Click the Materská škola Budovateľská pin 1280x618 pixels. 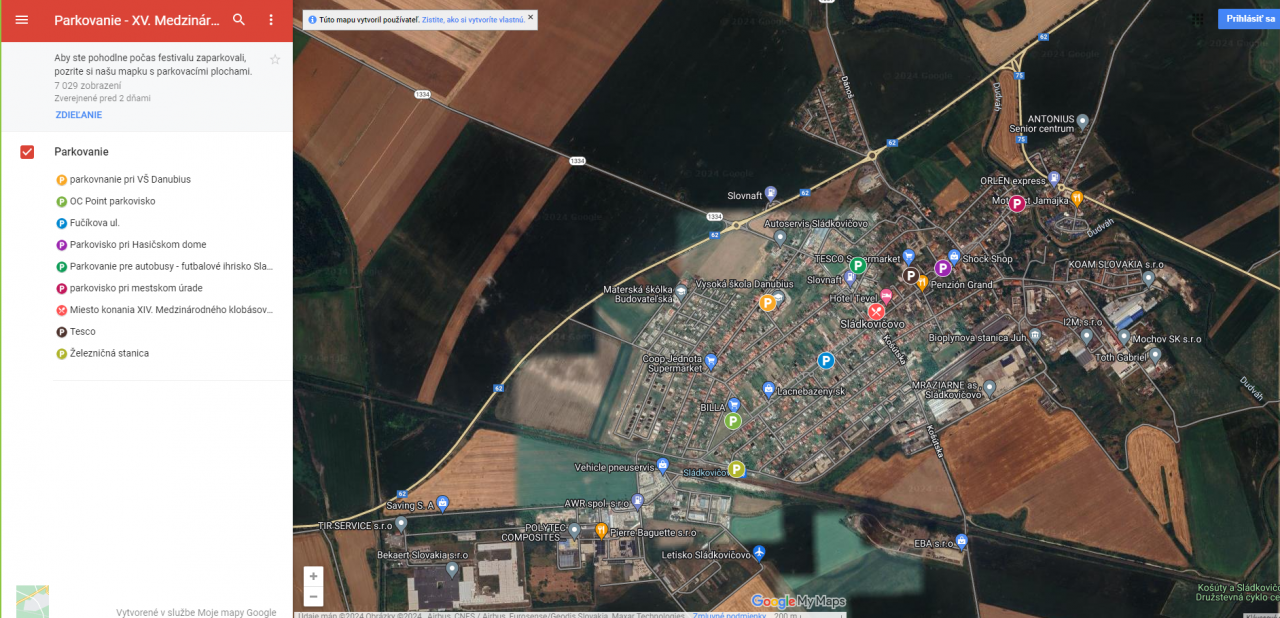(x=681, y=291)
